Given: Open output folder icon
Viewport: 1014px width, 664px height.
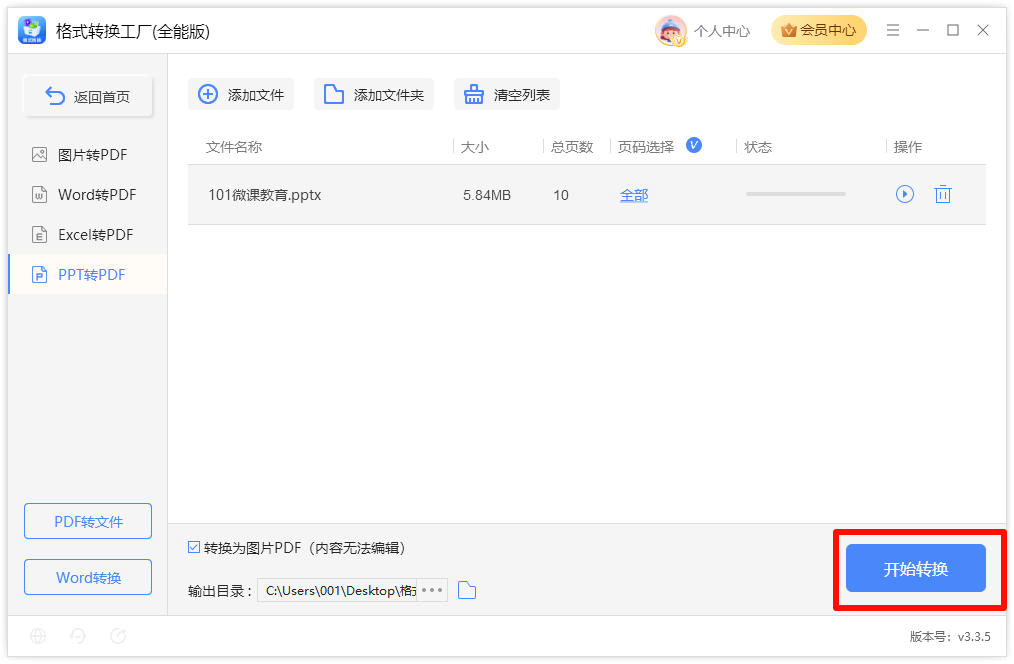Looking at the screenshot, I should coord(467,590).
